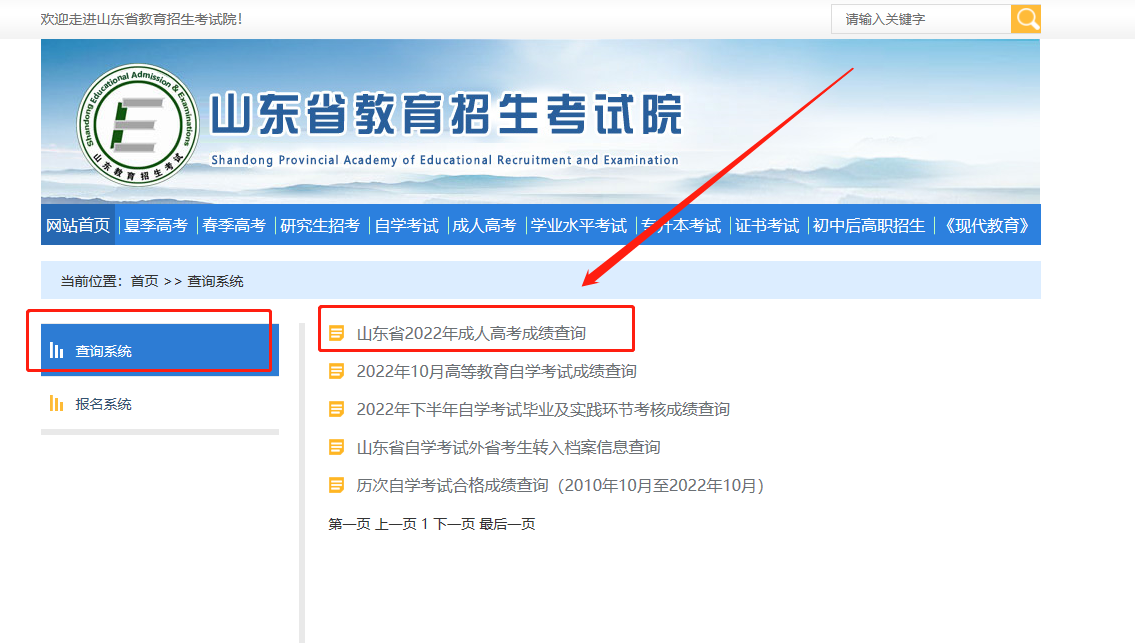Click document icon next to 山东省2022年成人高考成绩查询
This screenshot has width=1135, height=643.
pyautogui.click(x=337, y=333)
